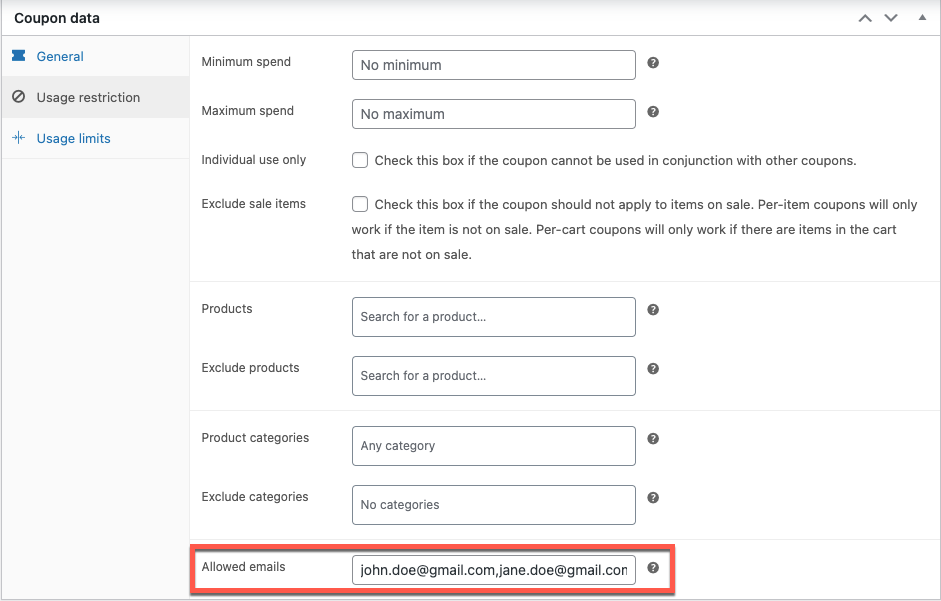Show help for Maximum spend
Viewport: 941px width, 601px height.
[653, 112]
